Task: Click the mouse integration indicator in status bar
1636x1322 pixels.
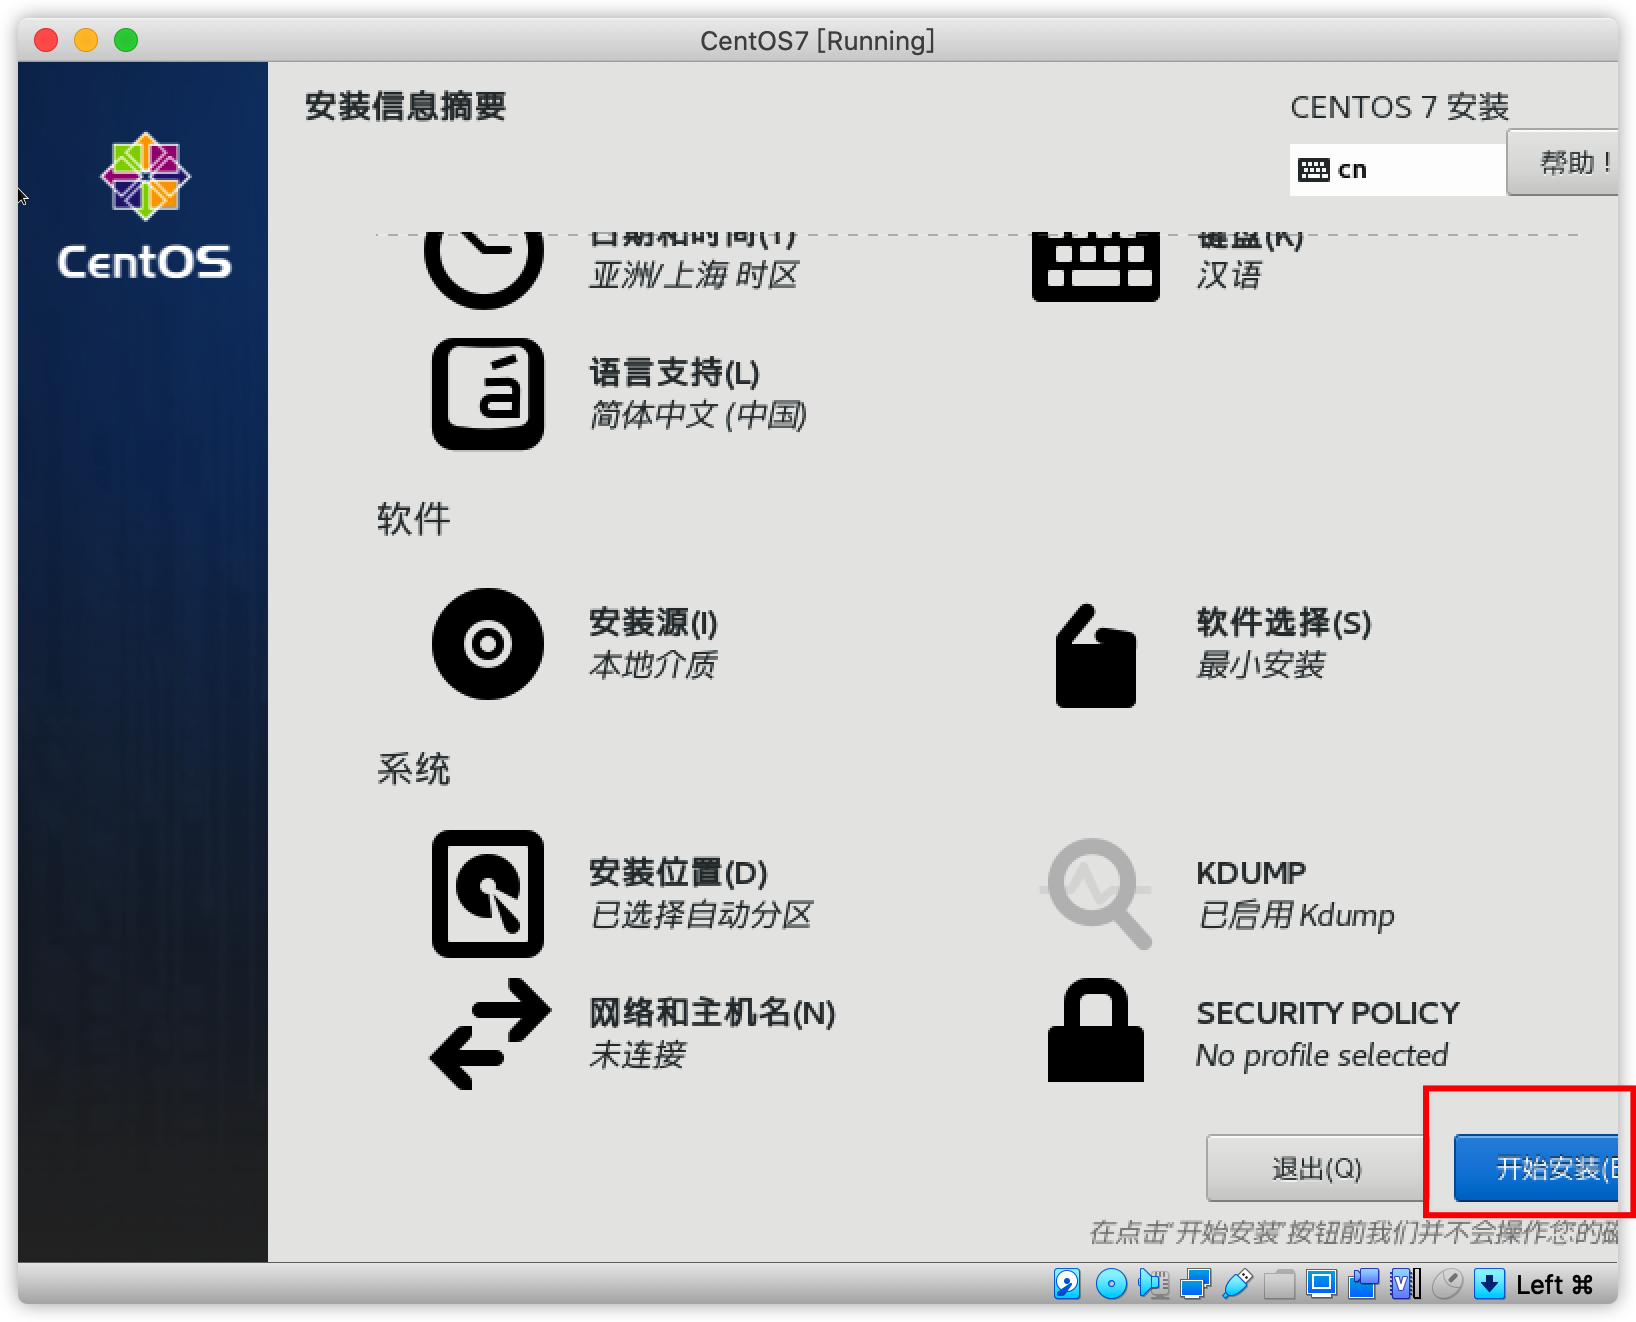Action: pos(1447,1284)
